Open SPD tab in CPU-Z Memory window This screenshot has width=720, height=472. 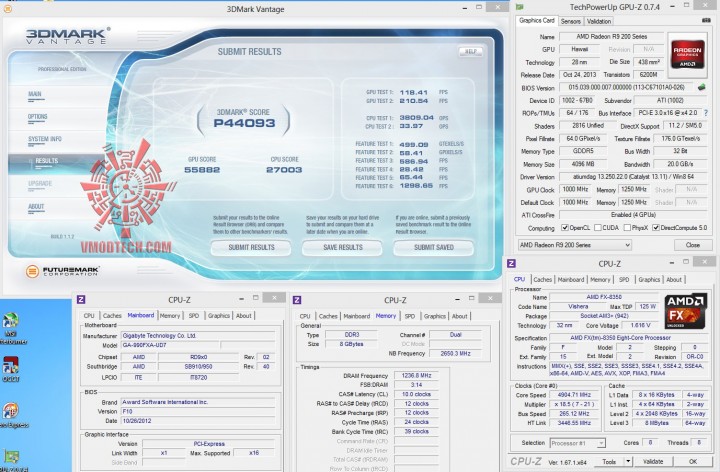click(x=410, y=316)
